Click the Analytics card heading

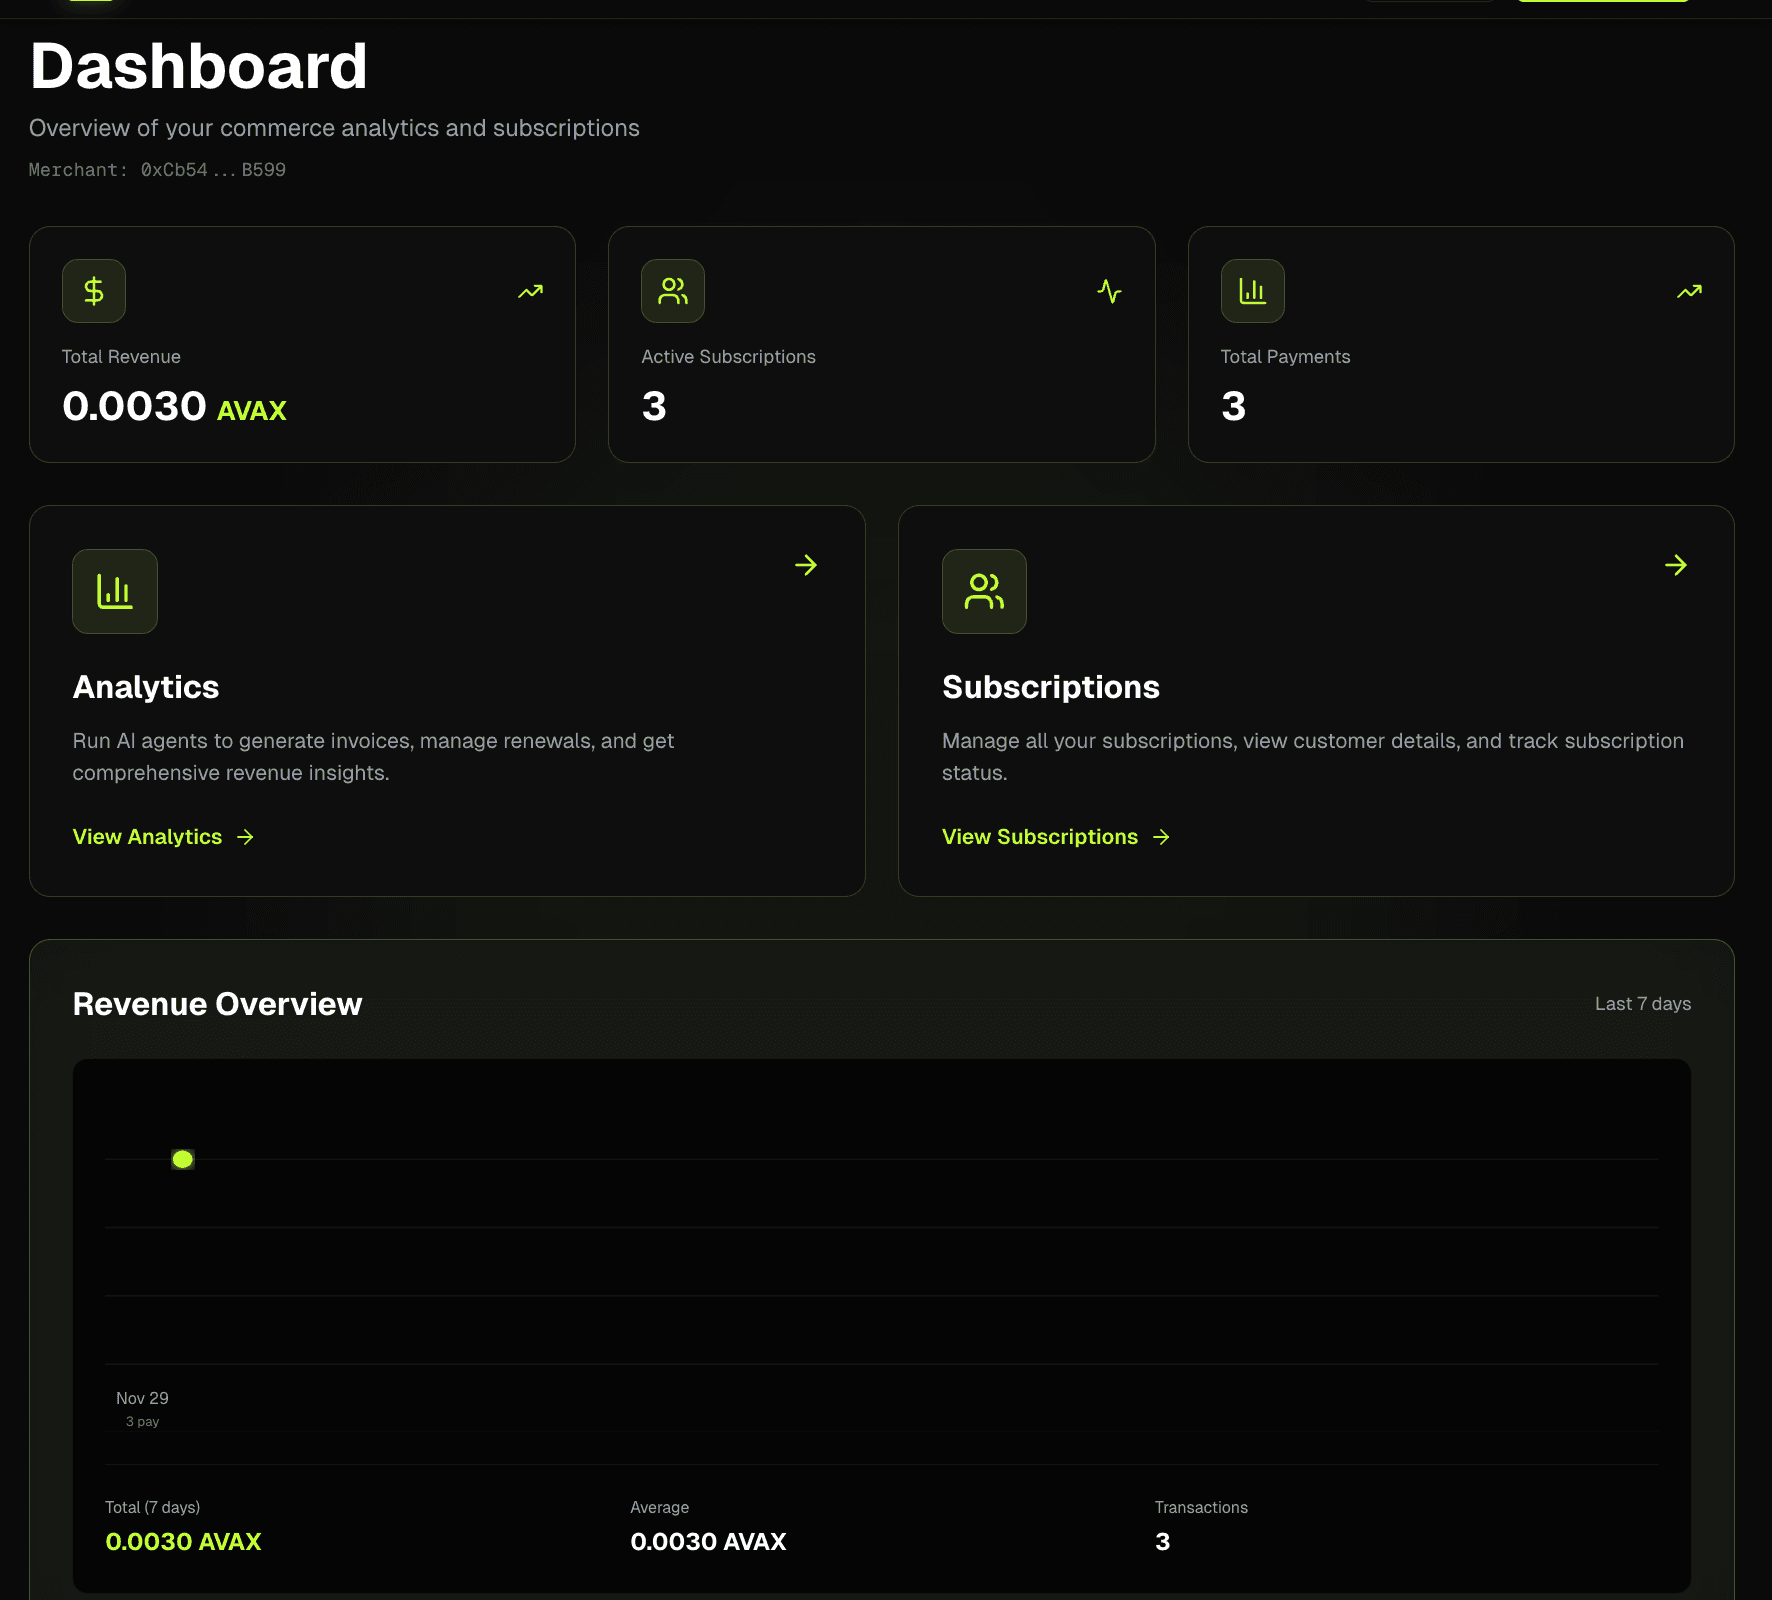click(x=146, y=687)
